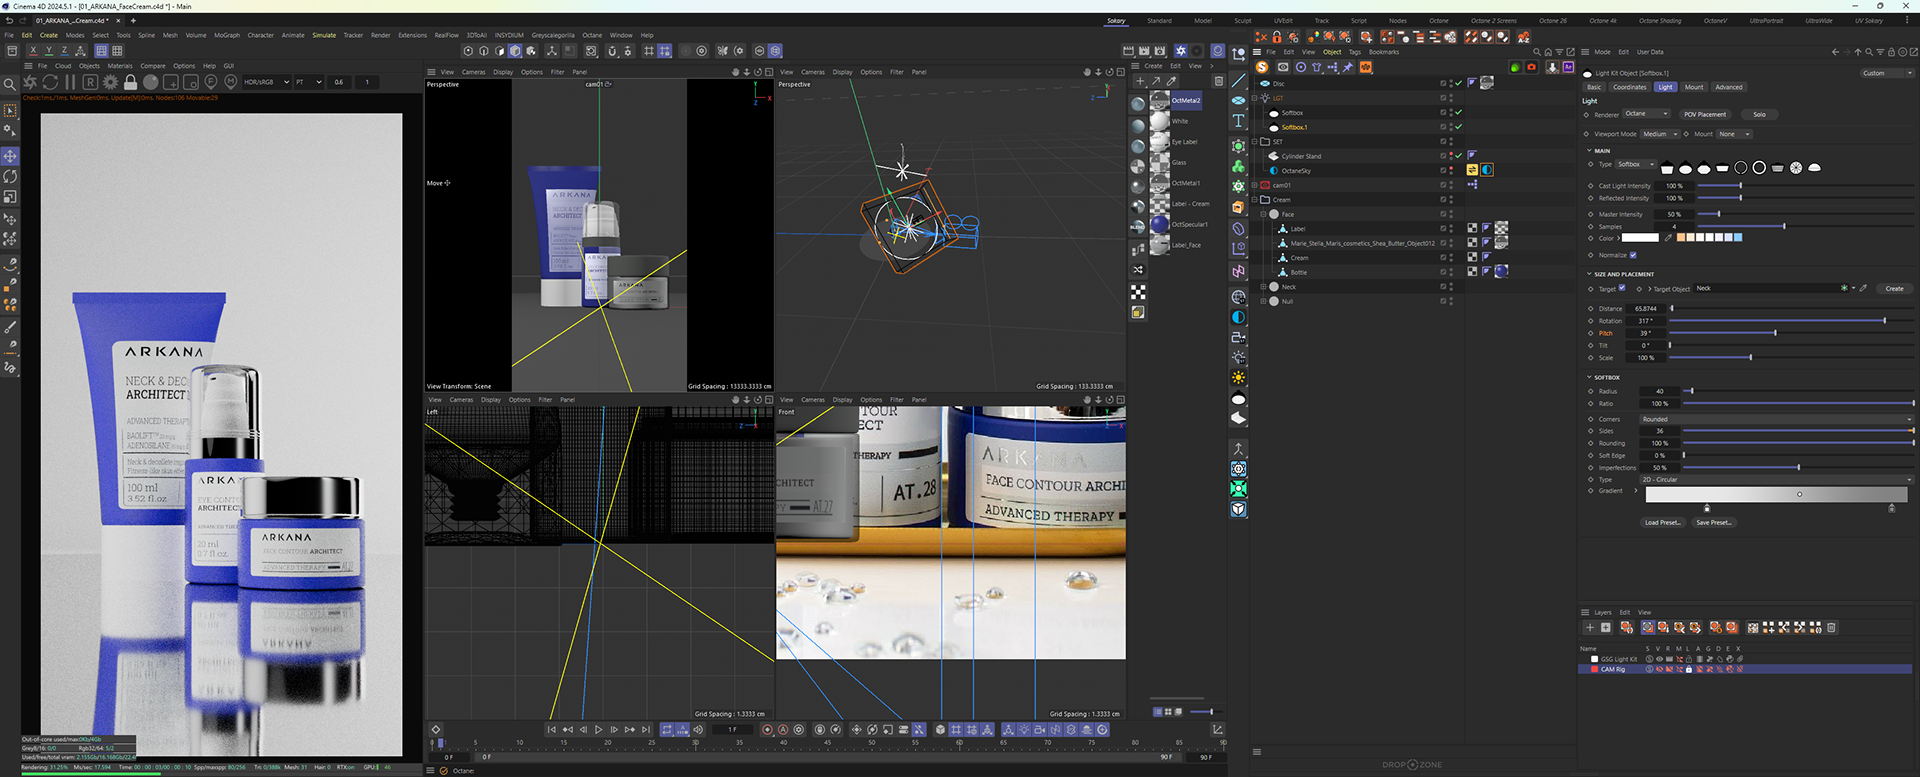The width and height of the screenshot is (1920, 777).
Task: Open Corners Rounded dropdown
Action: [1776, 419]
